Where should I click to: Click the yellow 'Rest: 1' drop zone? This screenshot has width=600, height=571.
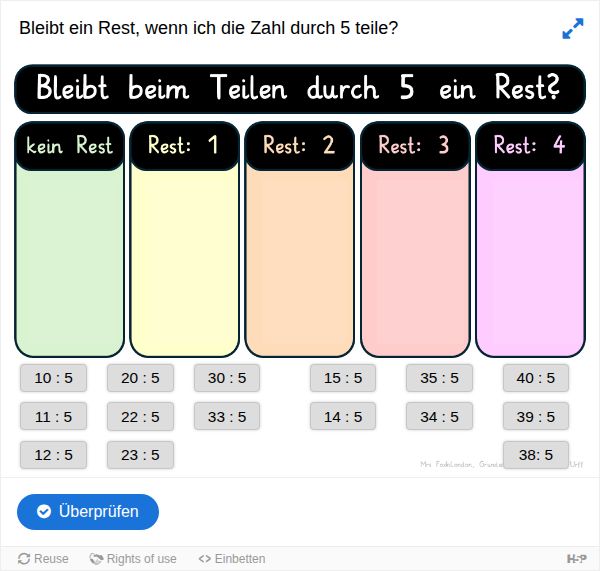pos(185,240)
